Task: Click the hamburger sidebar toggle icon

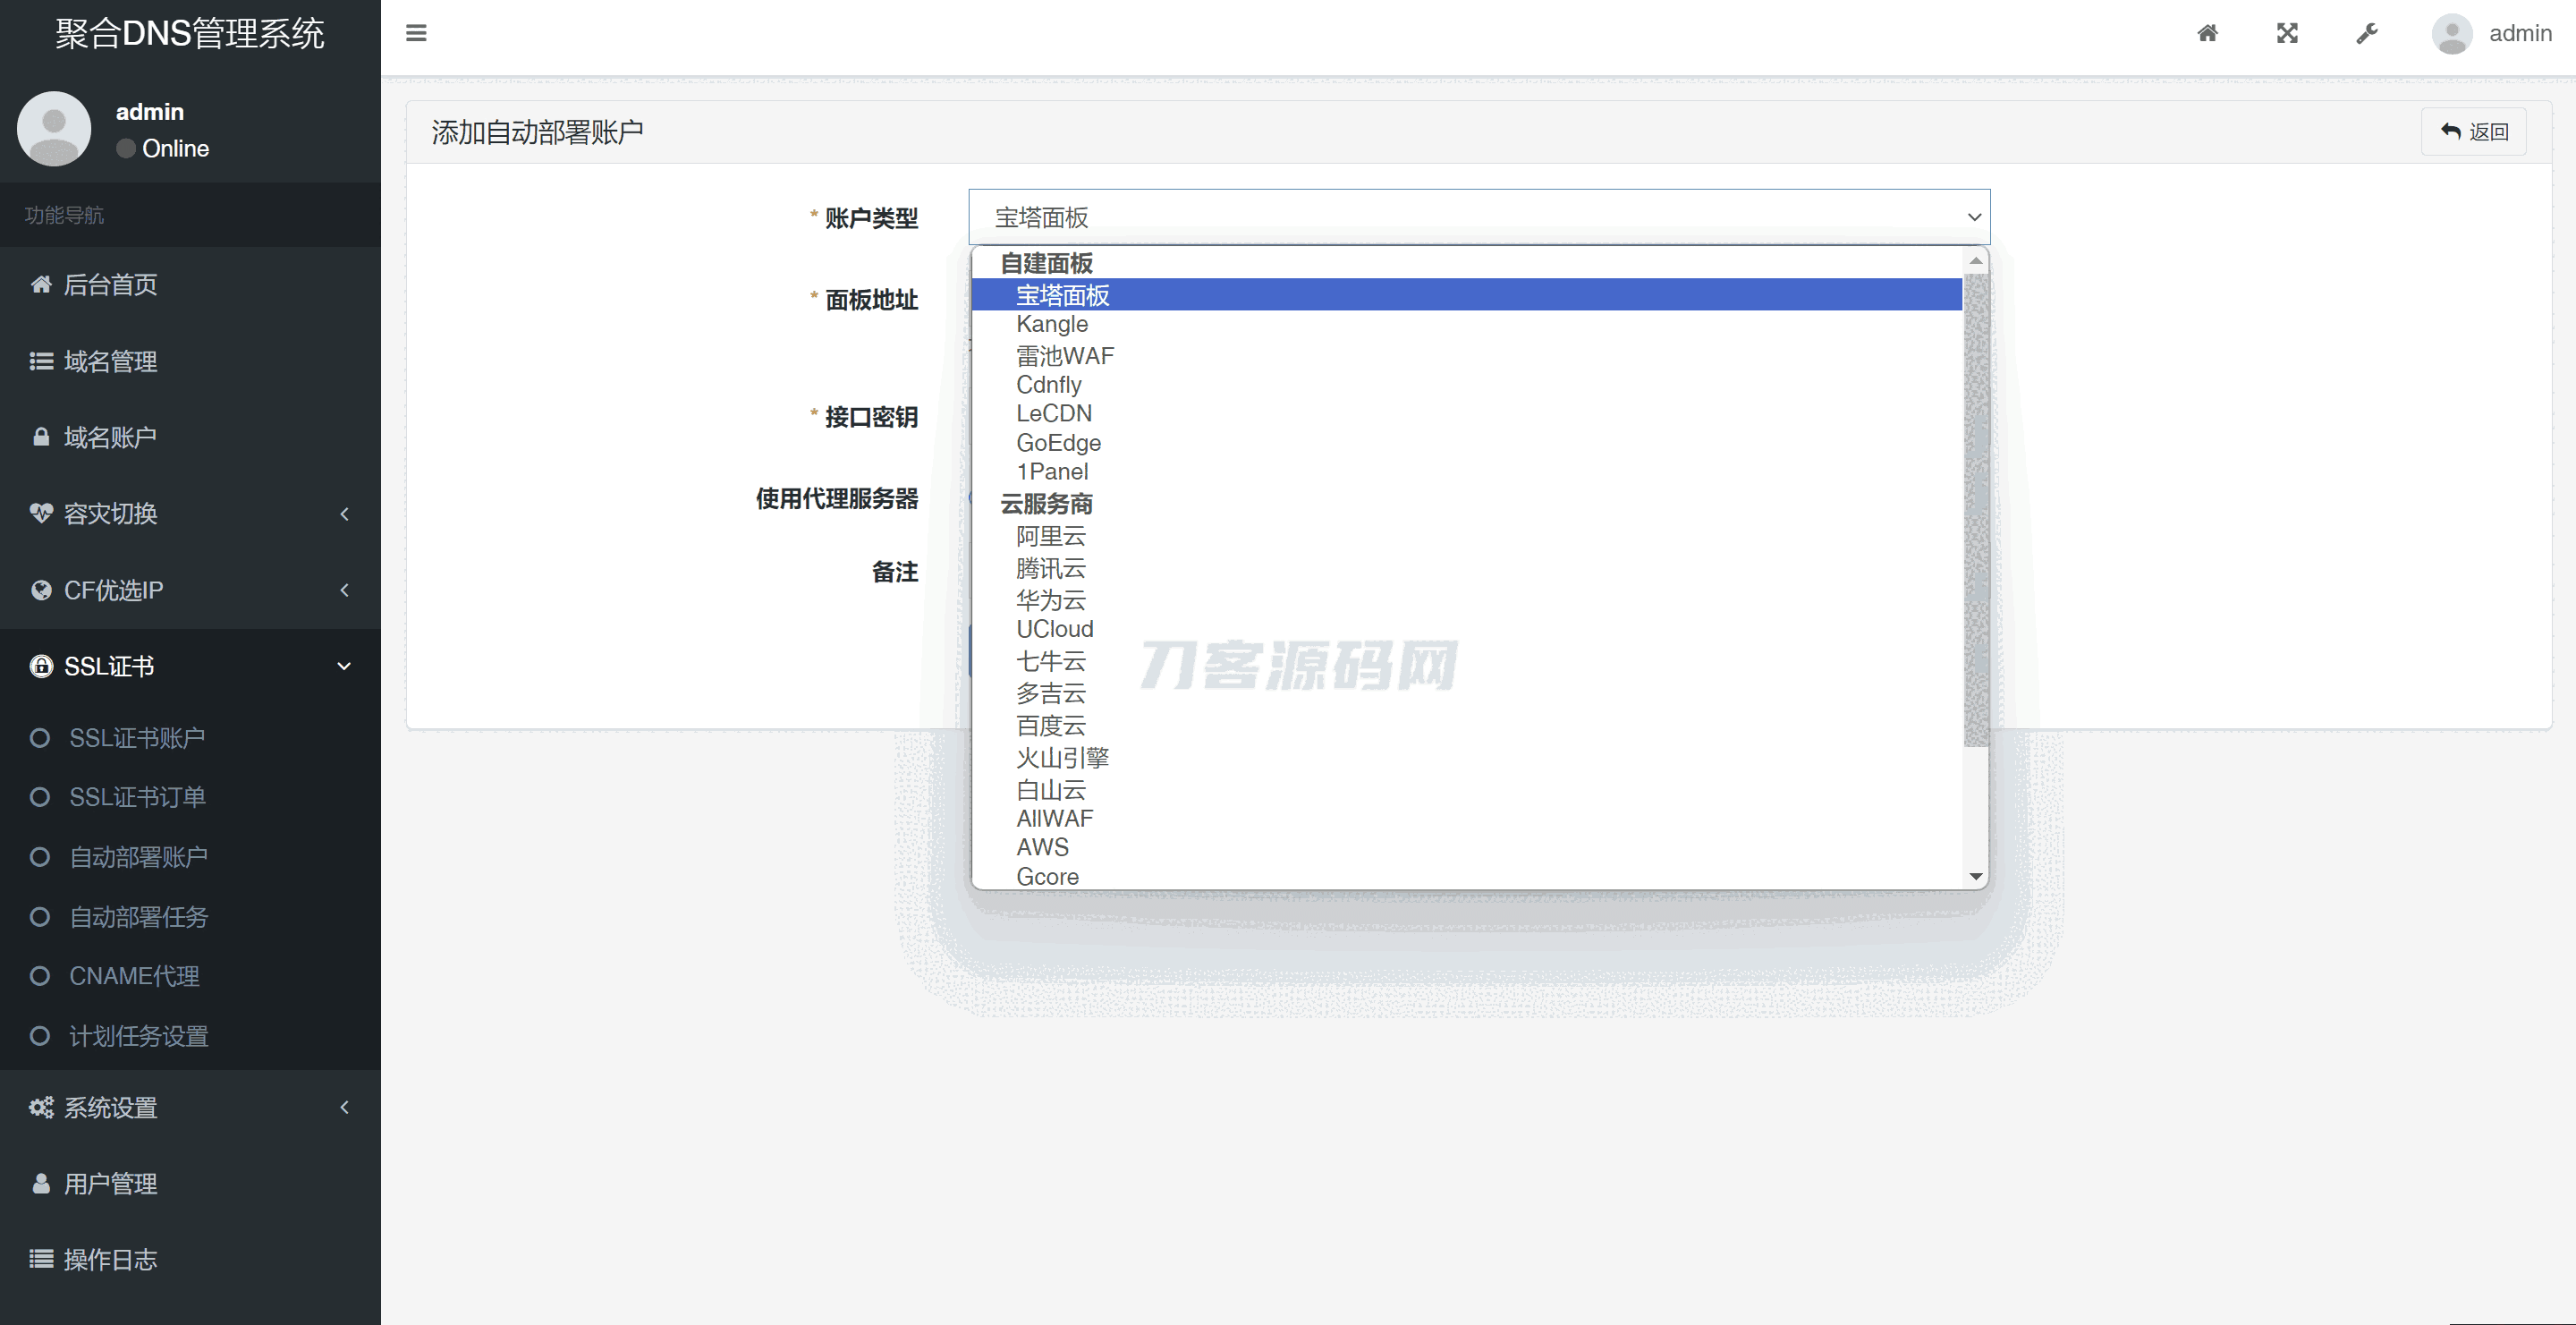Action: (x=416, y=33)
